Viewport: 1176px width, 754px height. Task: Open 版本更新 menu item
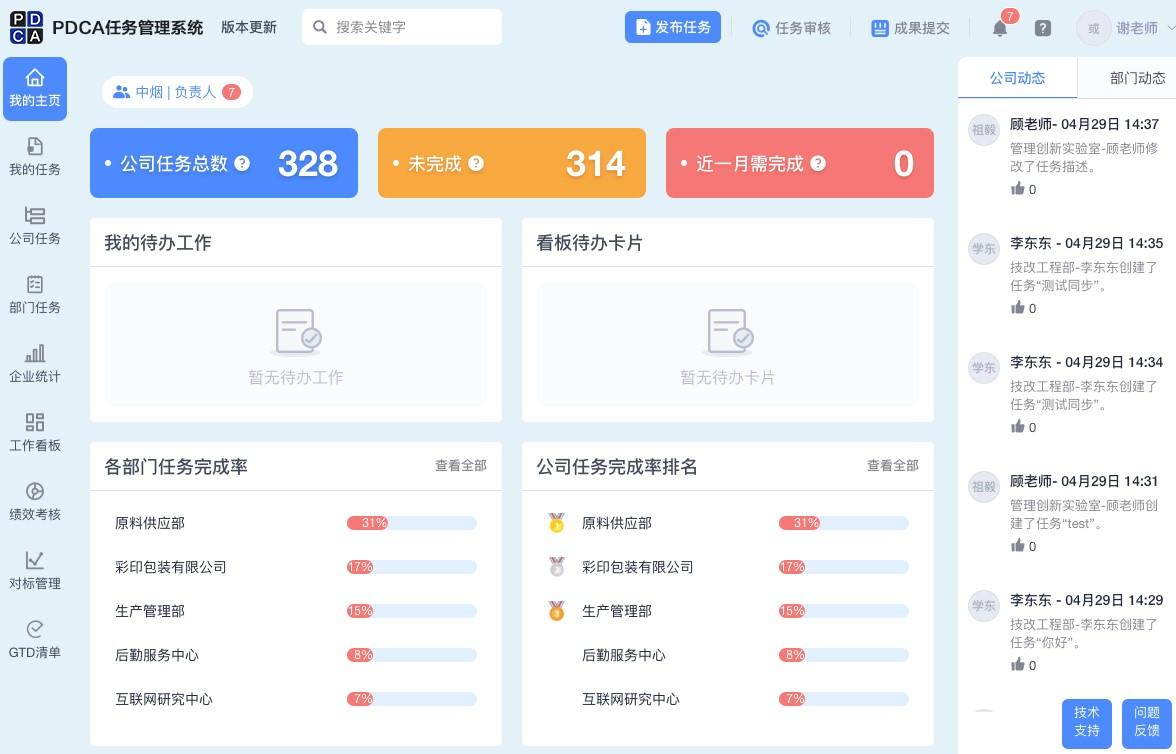[249, 27]
